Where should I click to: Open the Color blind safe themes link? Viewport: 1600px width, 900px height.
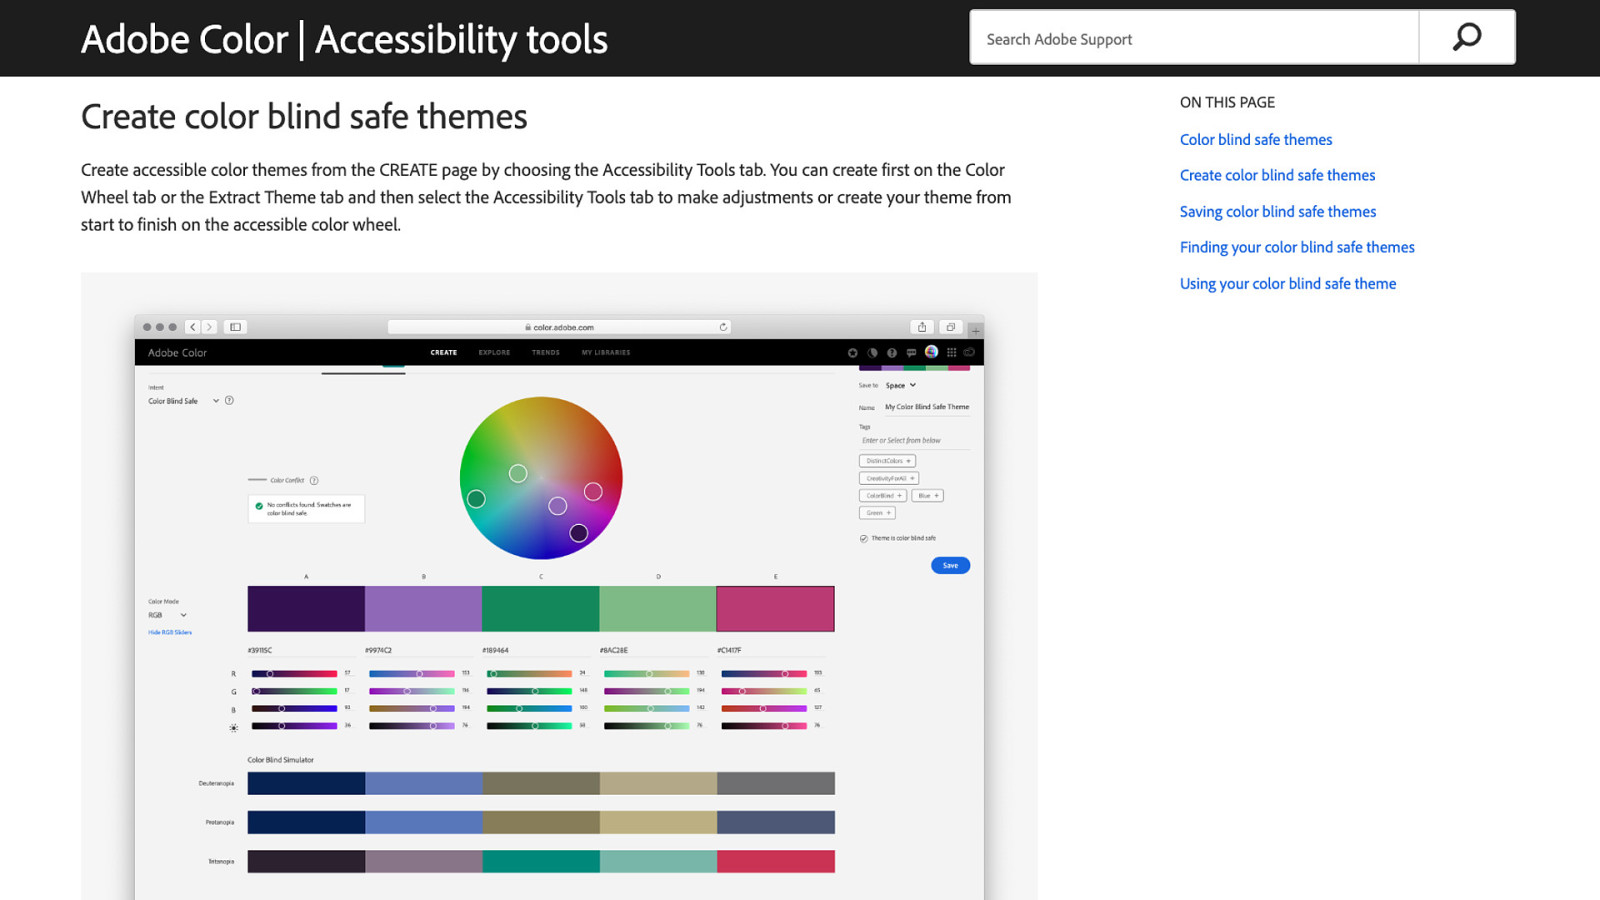[1256, 139]
